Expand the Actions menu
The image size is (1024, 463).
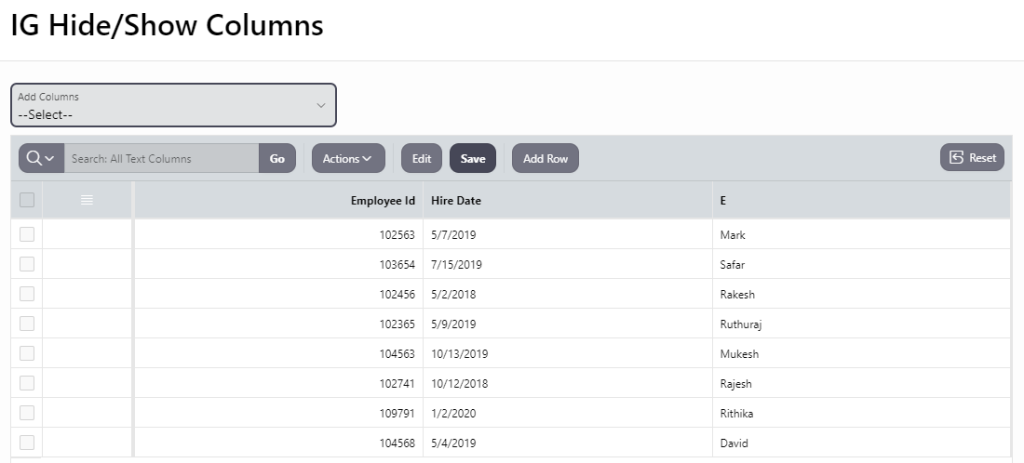[x=347, y=158]
